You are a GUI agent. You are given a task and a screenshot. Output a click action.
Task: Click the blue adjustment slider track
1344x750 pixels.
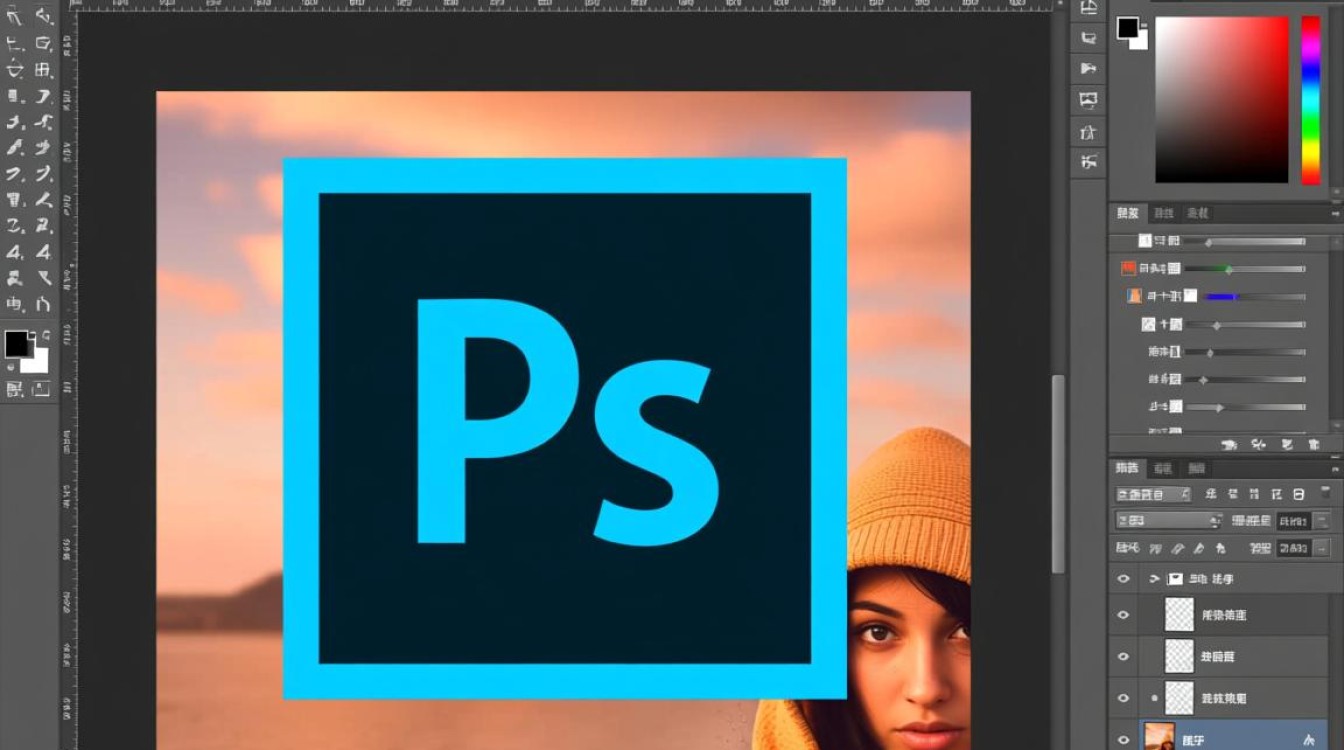tap(1254, 297)
